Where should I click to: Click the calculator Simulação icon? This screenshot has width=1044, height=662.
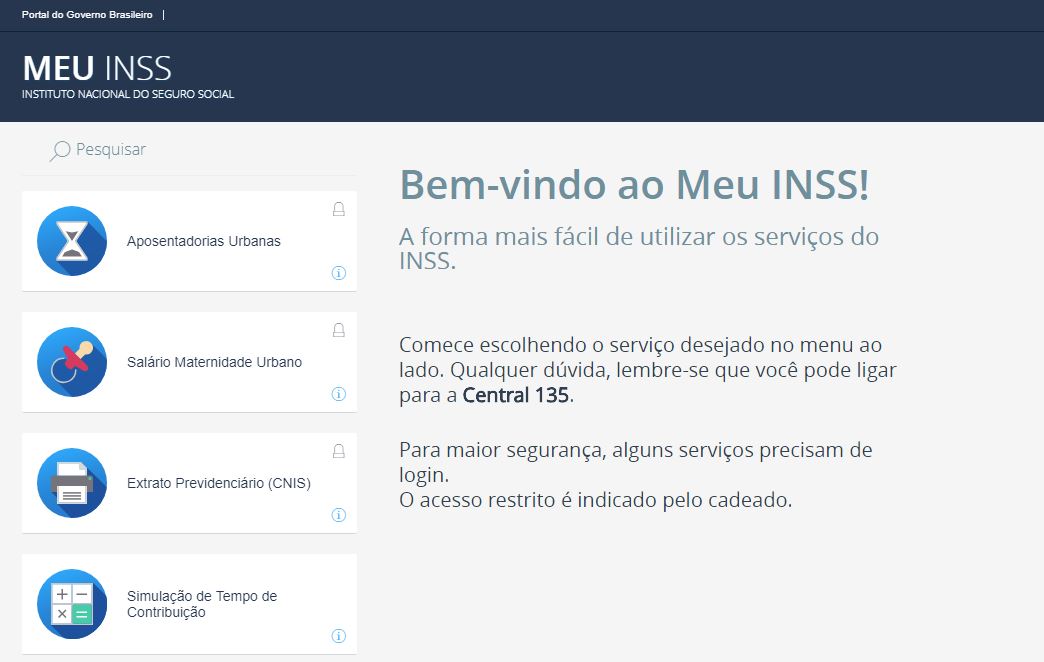coord(72,604)
